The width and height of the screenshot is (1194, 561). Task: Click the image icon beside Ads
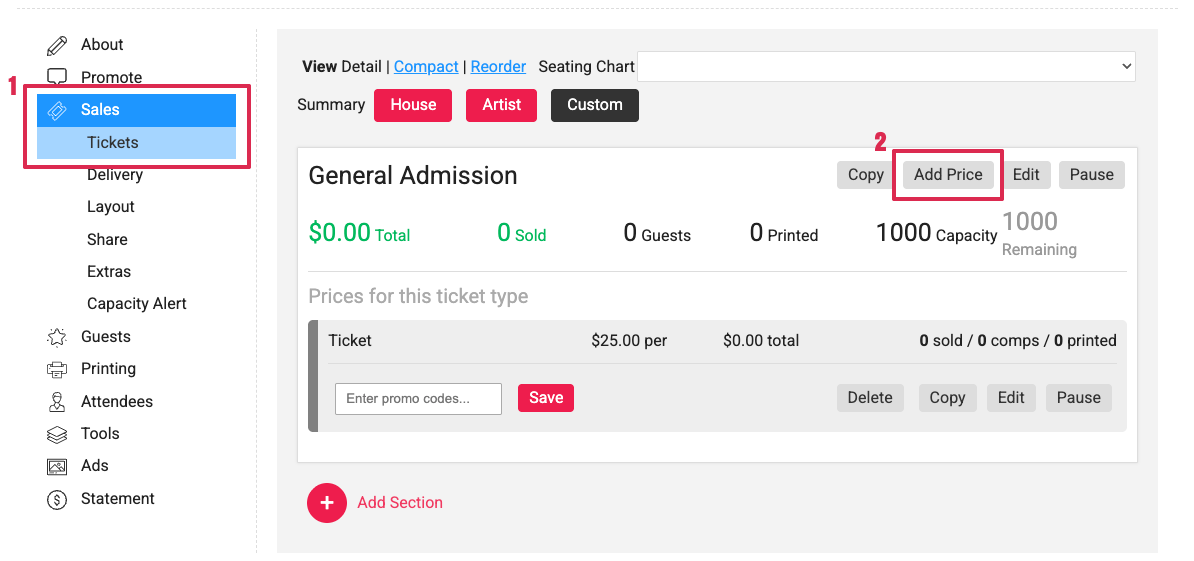(x=57, y=466)
